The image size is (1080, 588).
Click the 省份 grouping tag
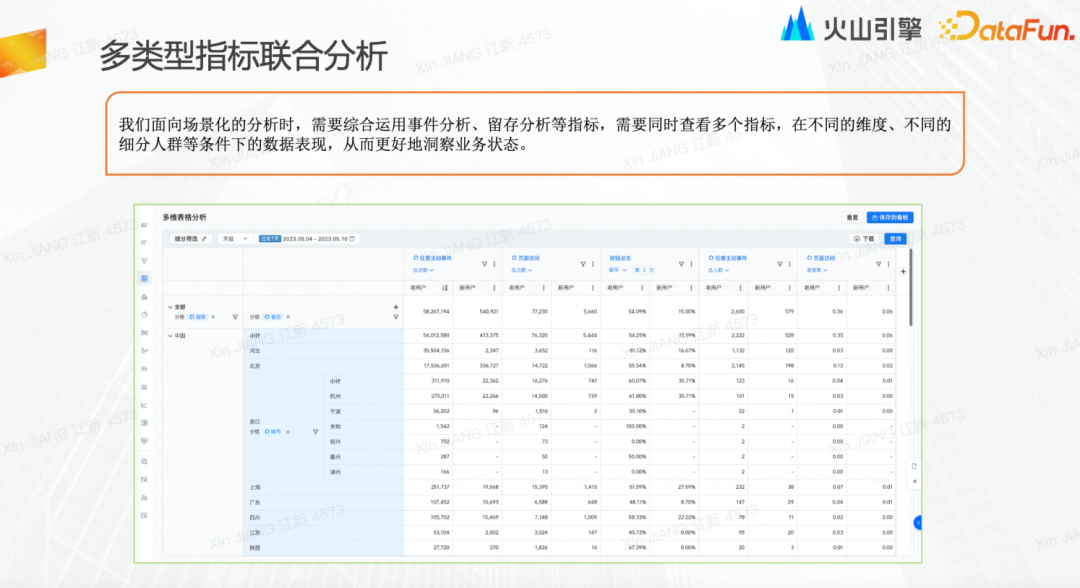[x=273, y=317]
